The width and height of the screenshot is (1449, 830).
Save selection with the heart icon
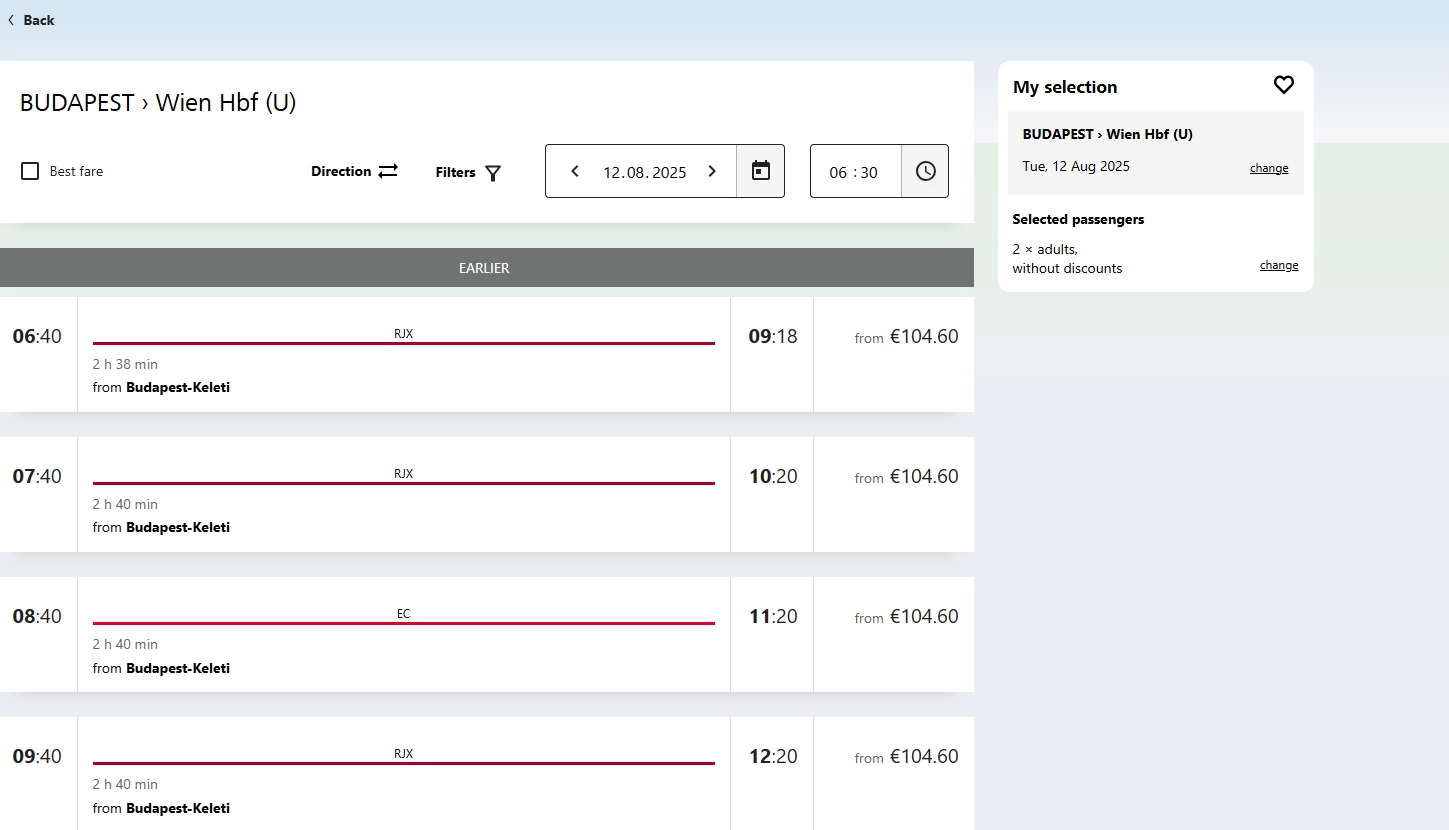(x=1284, y=86)
